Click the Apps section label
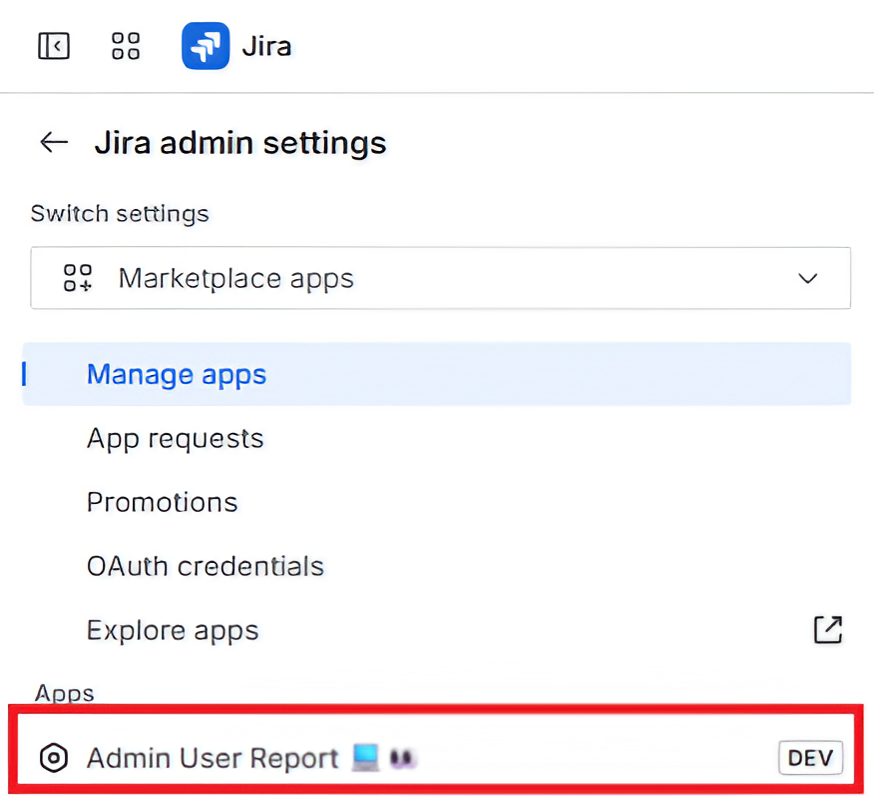 click(x=65, y=693)
